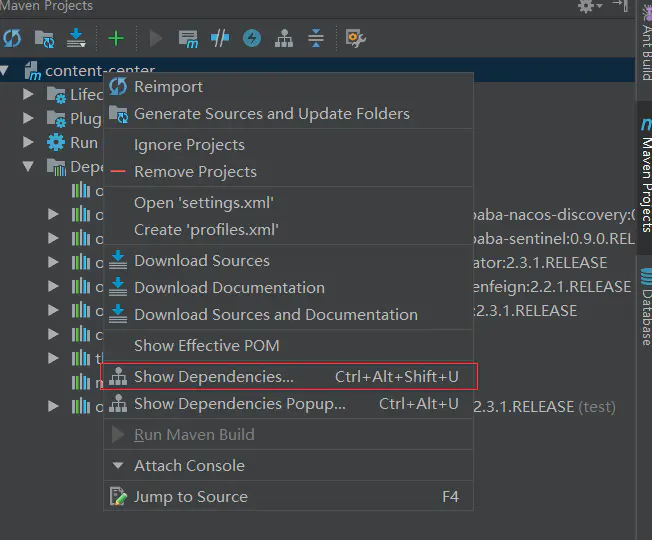This screenshot has width=652, height=540.
Task: Click the Maven Projects panel title
Action: click(46, 6)
